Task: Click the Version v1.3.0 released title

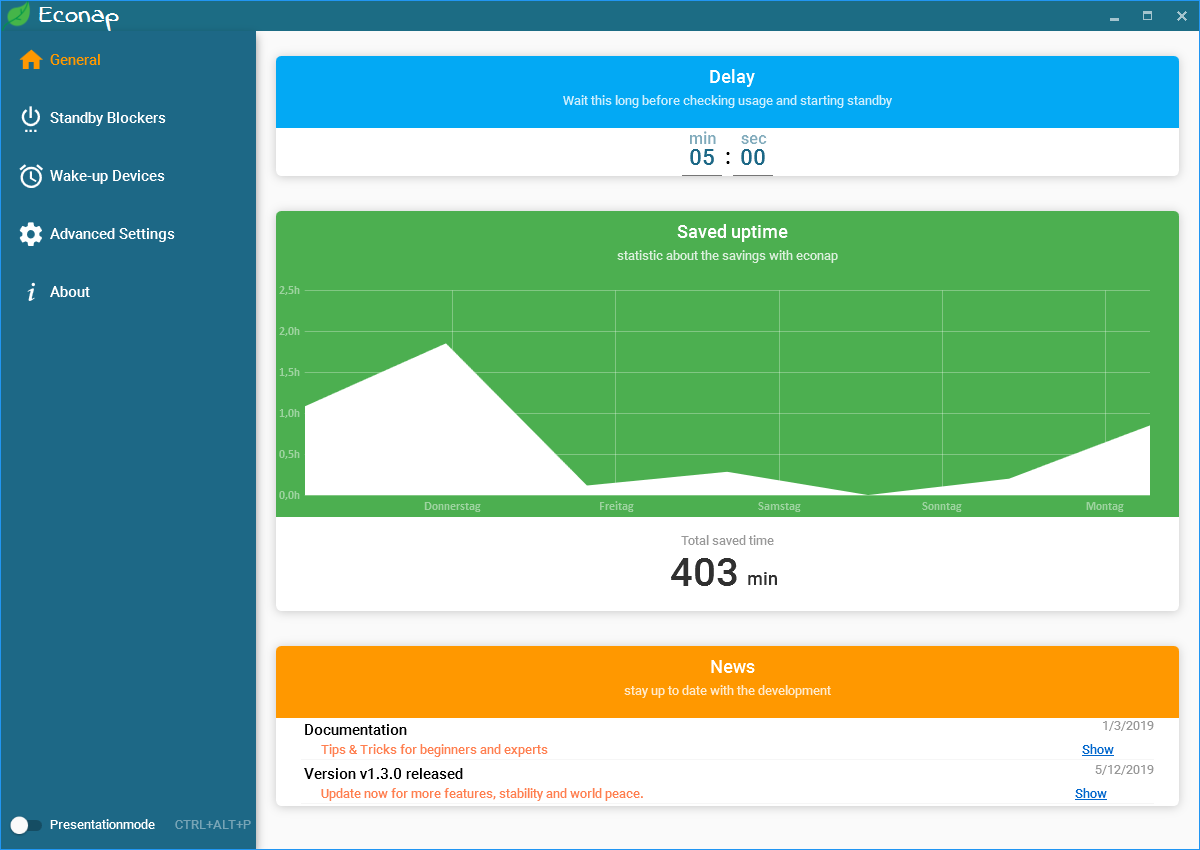Action: point(383,774)
